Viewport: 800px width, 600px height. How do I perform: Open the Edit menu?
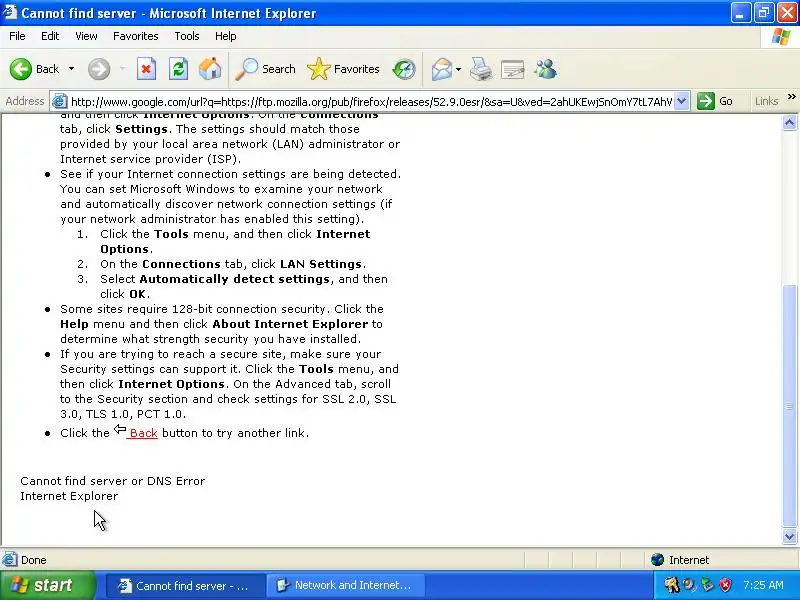point(50,36)
